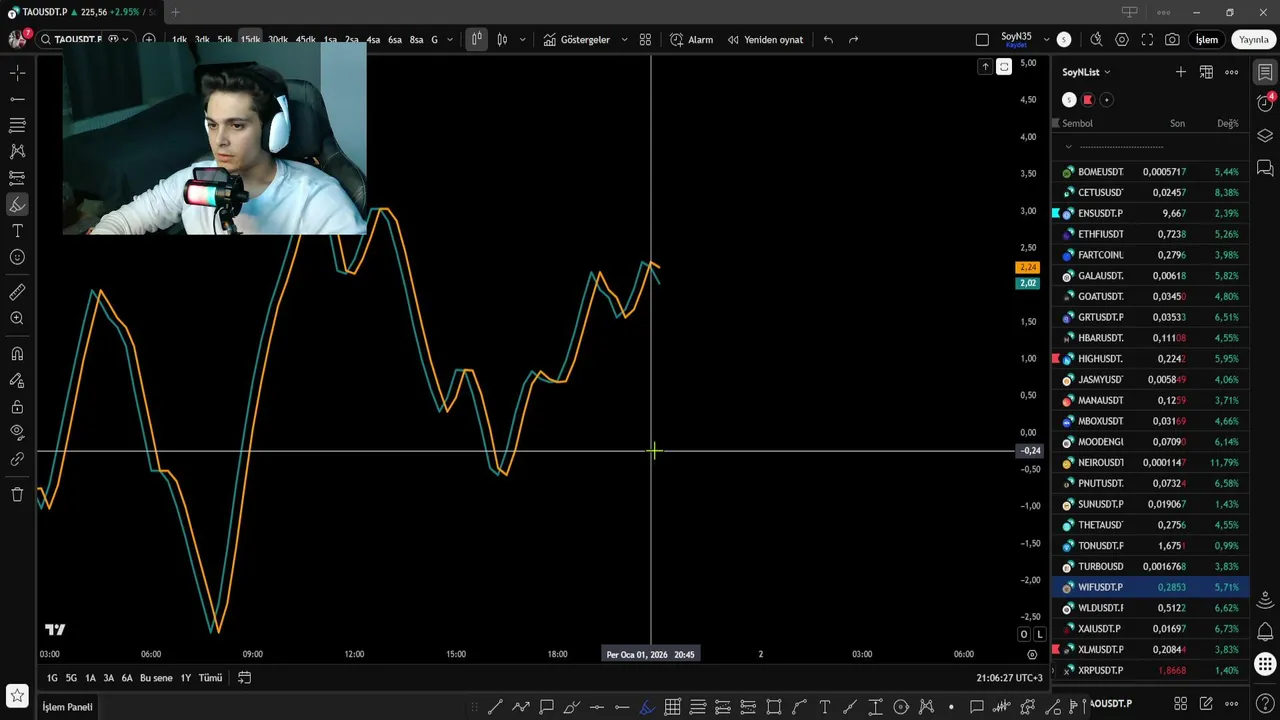The height and width of the screenshot is (720, 1280).
Task: Toggle link drawings sync icon in left sidebar
Action: coord(17,460)
